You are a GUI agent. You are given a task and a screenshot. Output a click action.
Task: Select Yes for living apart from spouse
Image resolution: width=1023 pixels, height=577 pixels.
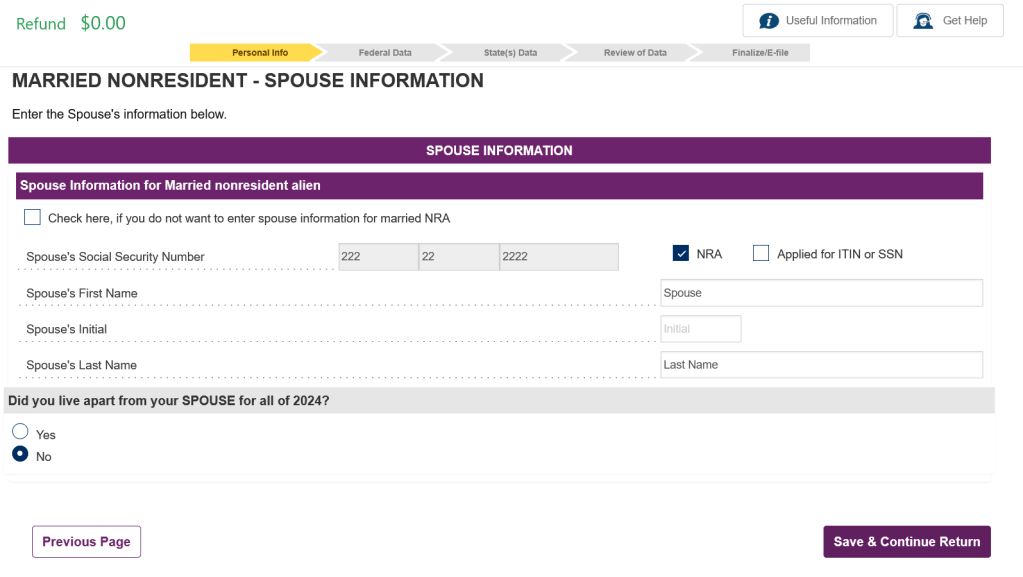click(20, 432)
